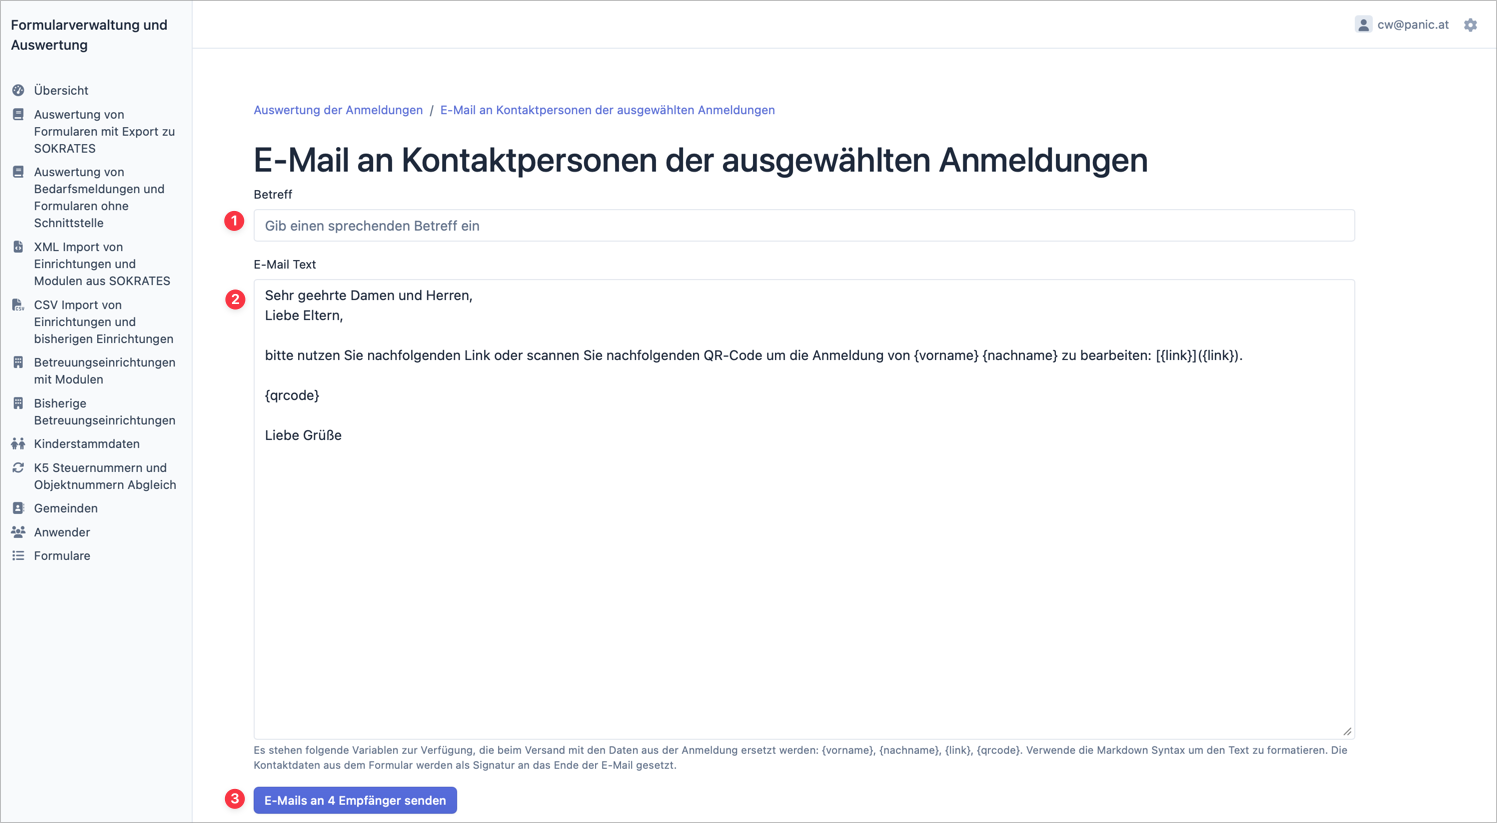This screenshot has width=1497, height=823.
Task: Click the CSV Import file icon
Action: tap(18, 305)
